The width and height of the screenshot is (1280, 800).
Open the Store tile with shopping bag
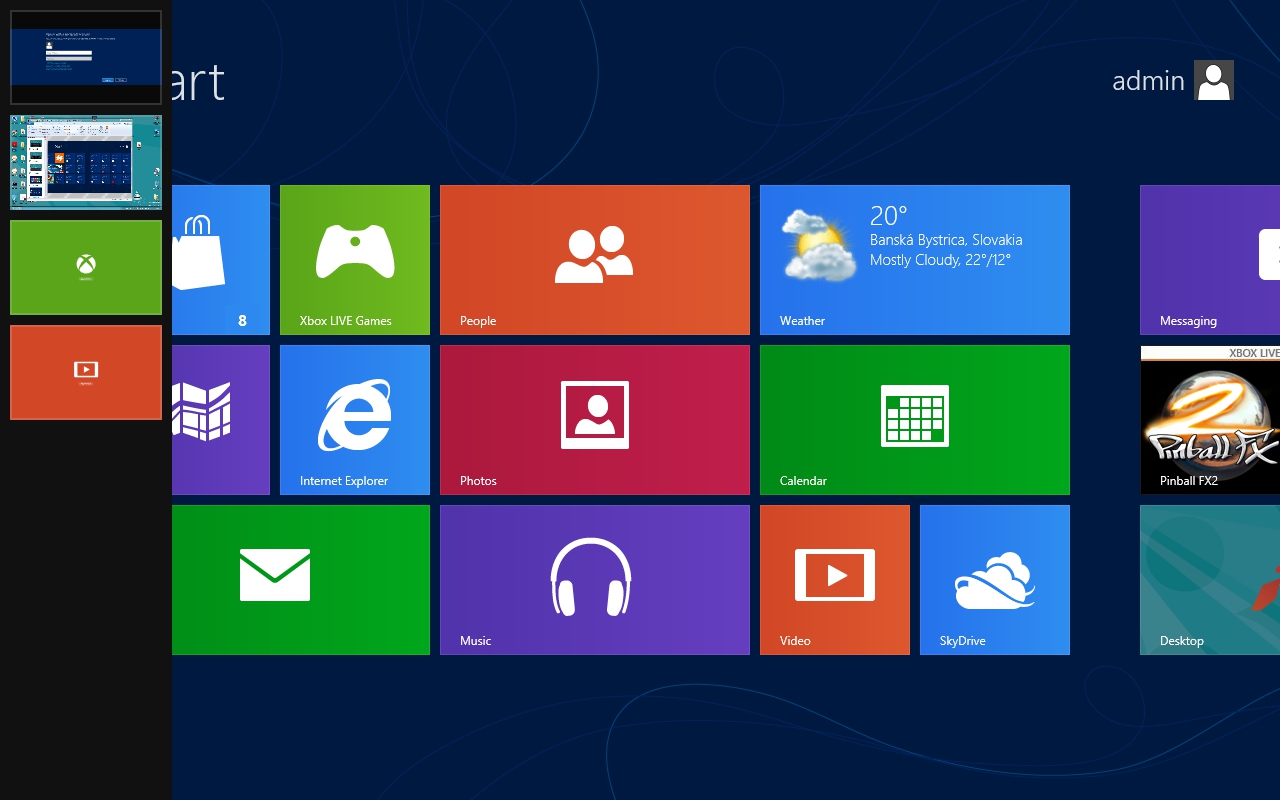tap(221, 260)
